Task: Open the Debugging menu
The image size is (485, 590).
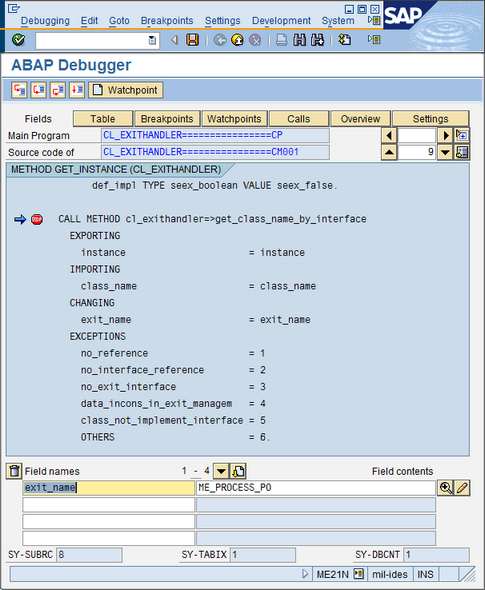Action: point(45,21)
